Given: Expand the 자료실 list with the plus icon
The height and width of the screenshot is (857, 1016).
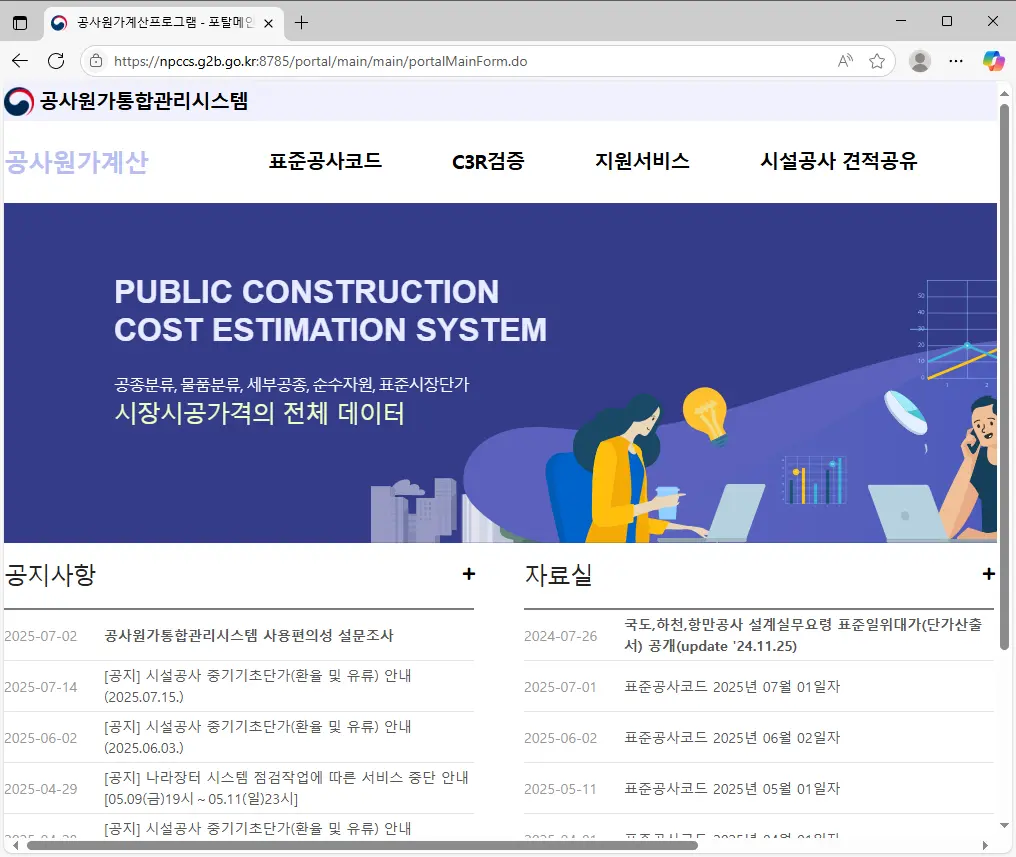Looking at the screenshot, I should tap(989, 574).
